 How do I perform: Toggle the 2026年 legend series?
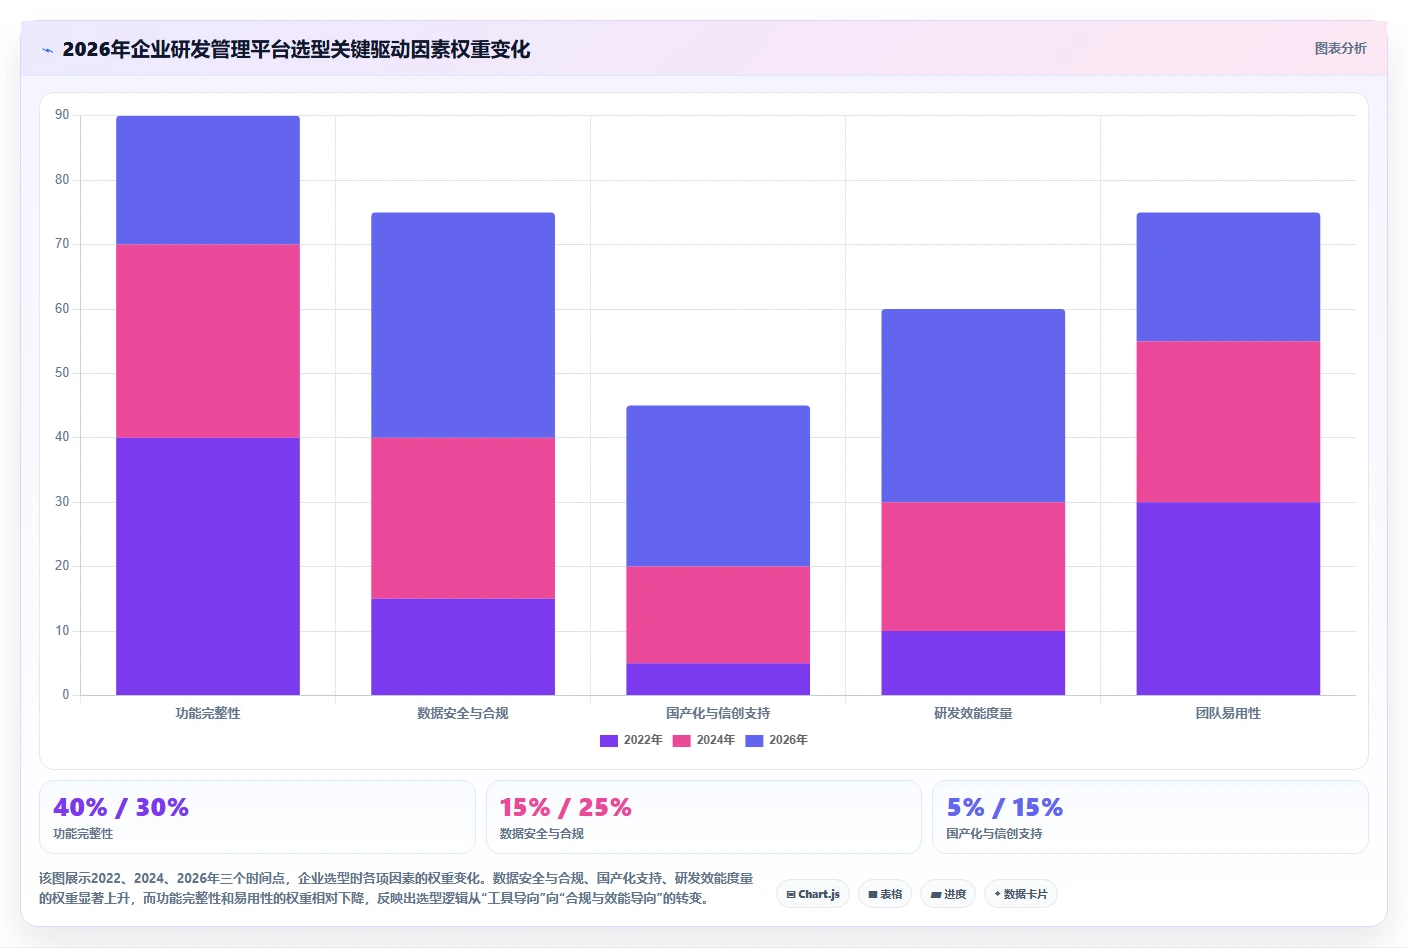click(x=777, y=740)
